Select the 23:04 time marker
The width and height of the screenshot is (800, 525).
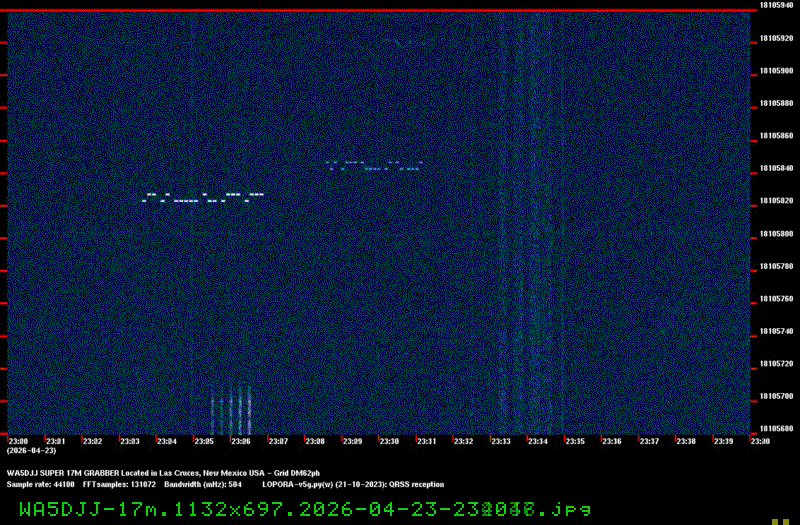167,441
